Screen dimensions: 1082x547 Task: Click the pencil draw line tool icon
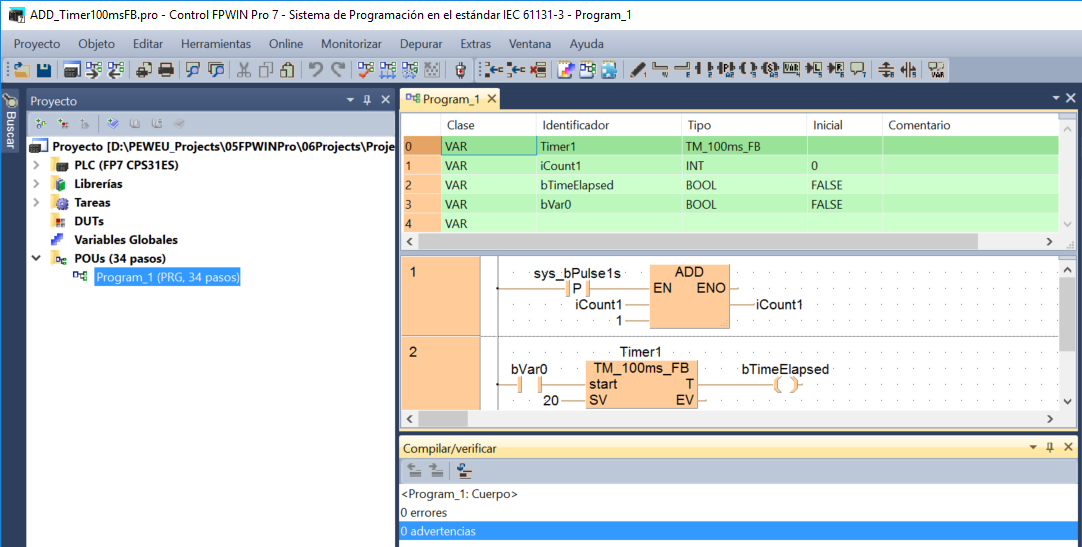coord(638,70)
